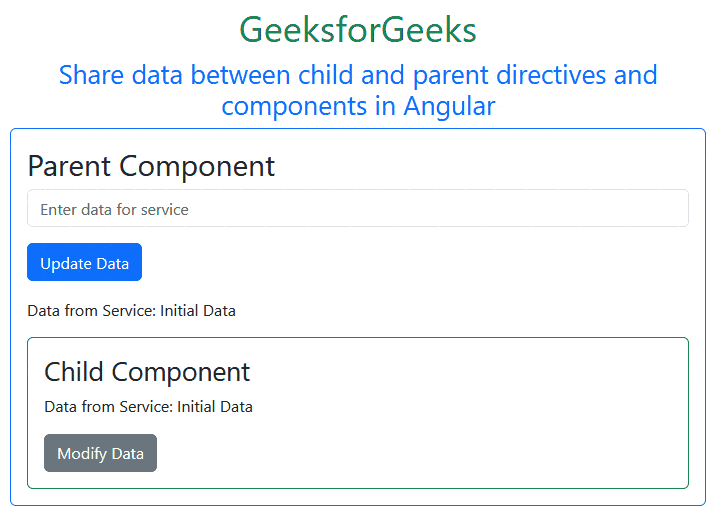The image size is (722, 532).
Task: Select the Child Component heading
Action: (x=147, y=372)
